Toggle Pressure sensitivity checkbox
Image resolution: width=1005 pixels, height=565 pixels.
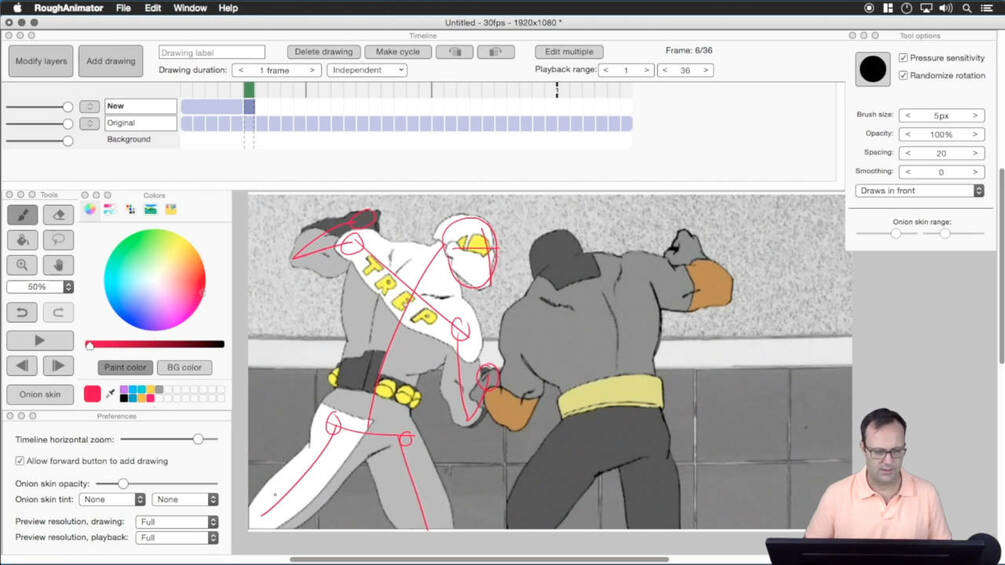[x=903, y=58]
